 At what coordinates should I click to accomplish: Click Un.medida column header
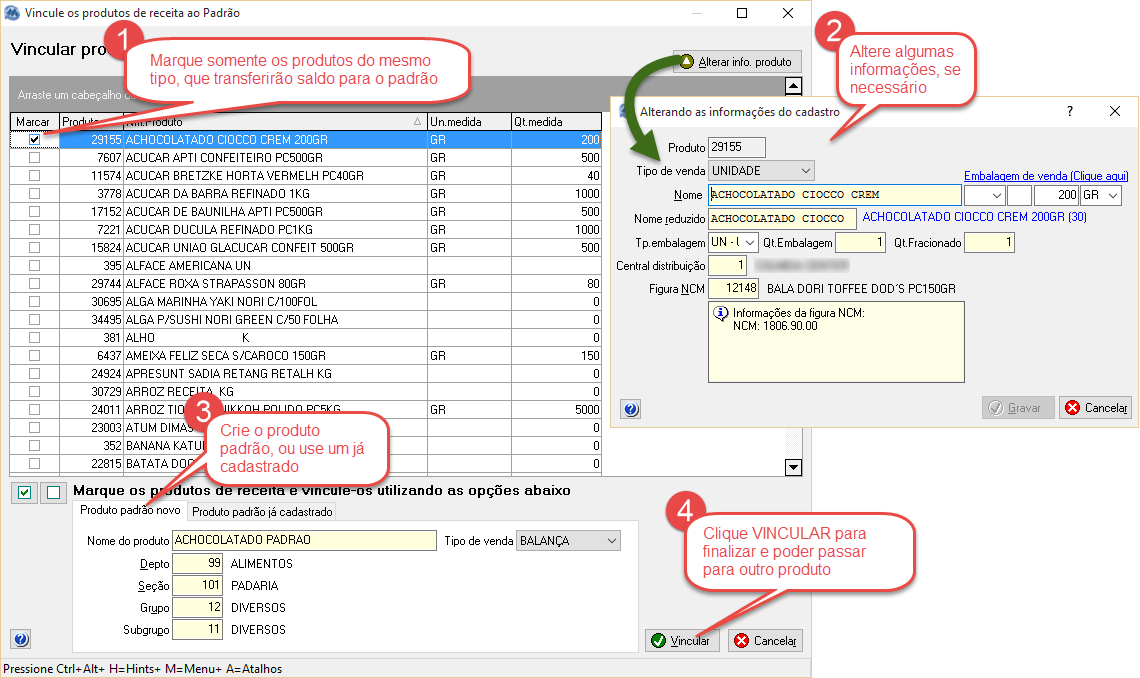click(x=470, y=121)
